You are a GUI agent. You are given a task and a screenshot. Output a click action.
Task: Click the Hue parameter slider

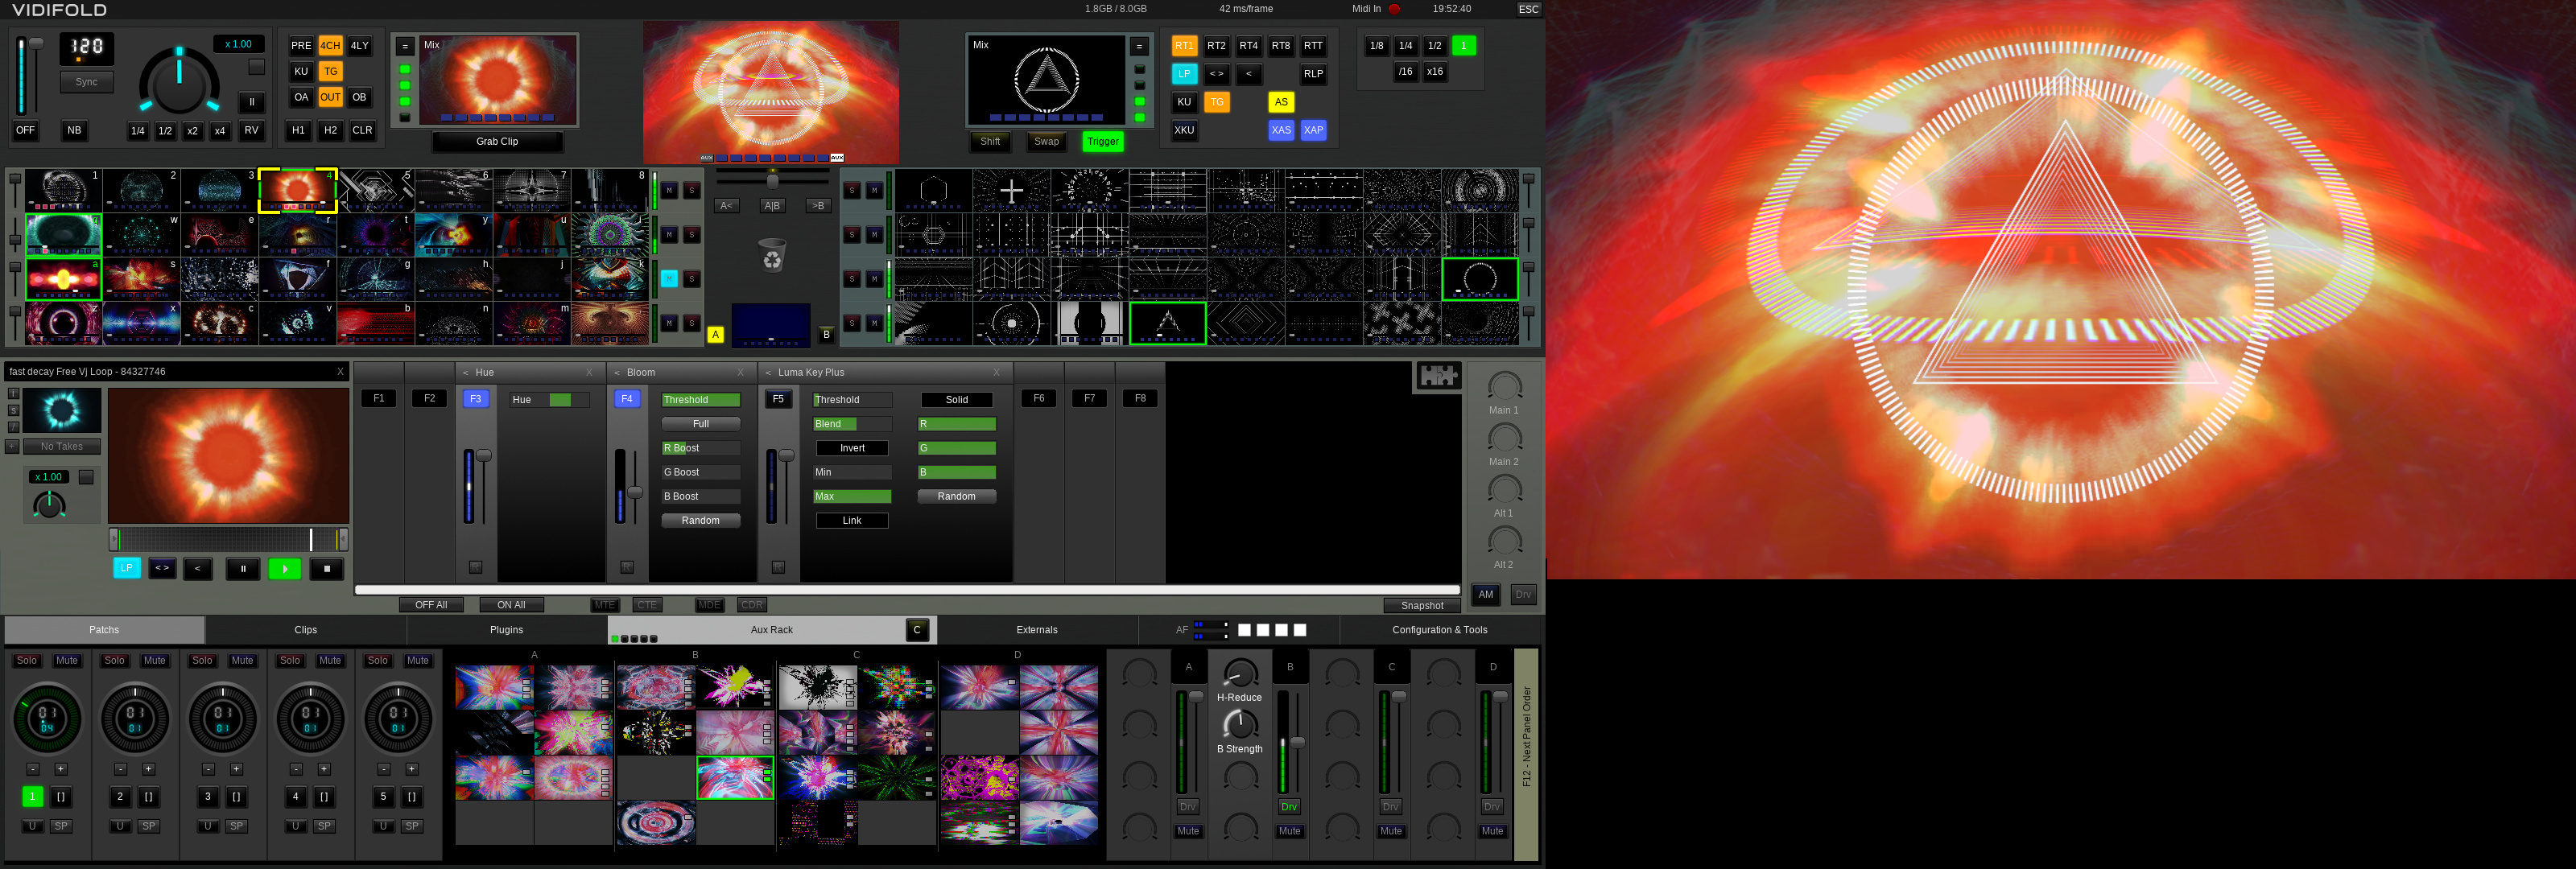(x=549, y=400)
